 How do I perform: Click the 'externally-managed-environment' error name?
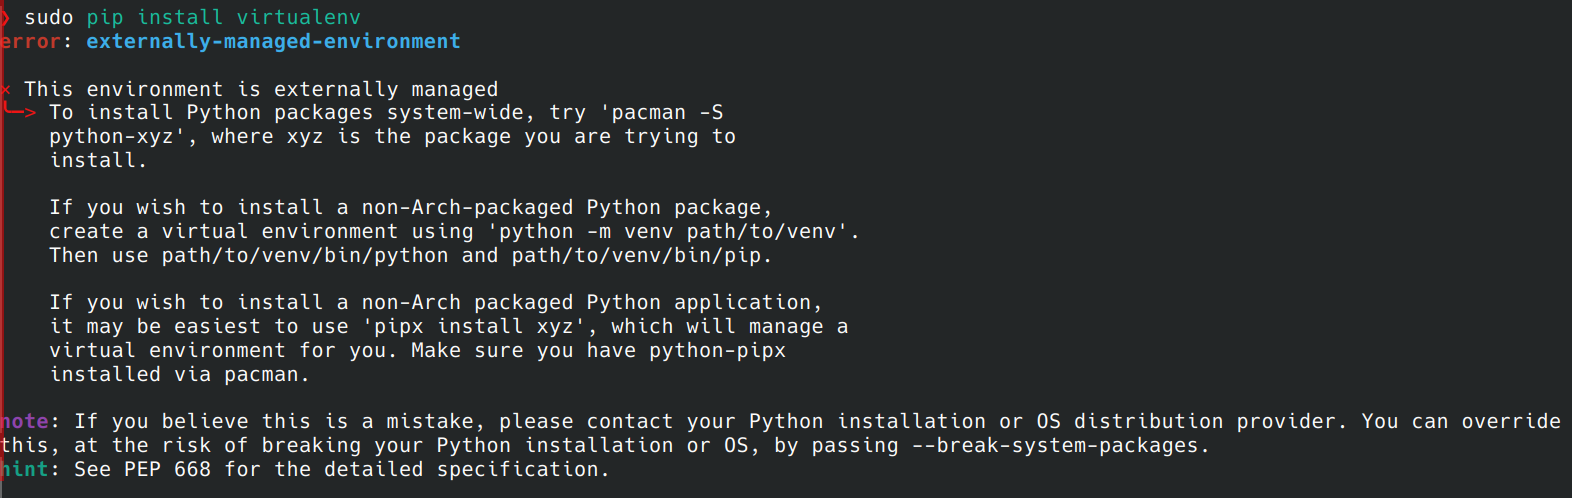coord(273,41)
